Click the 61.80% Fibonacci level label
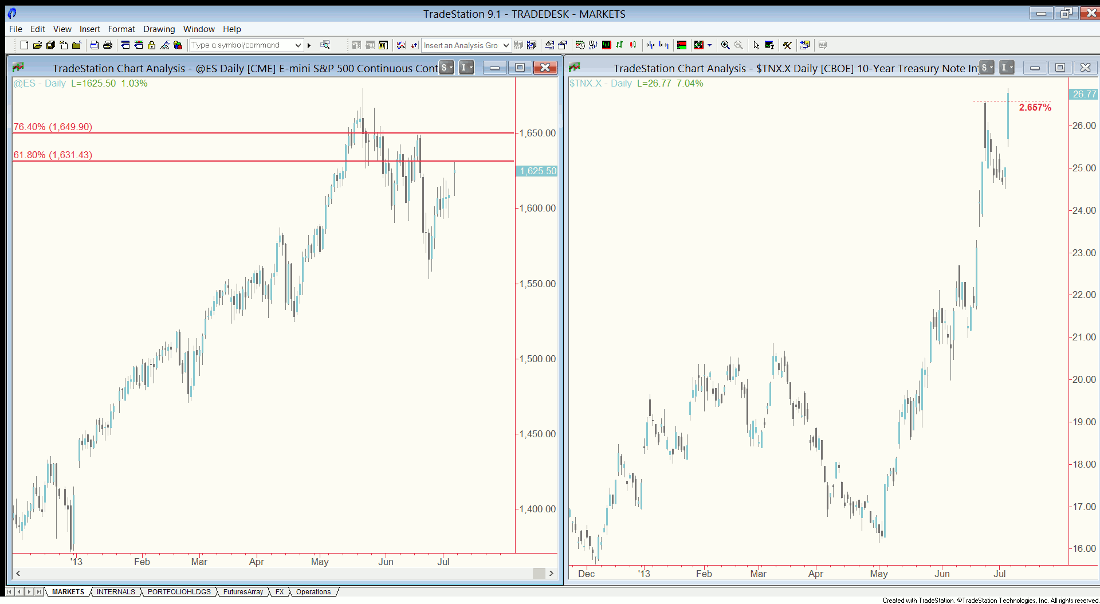 pyautogui.click(x=53, y=155)
